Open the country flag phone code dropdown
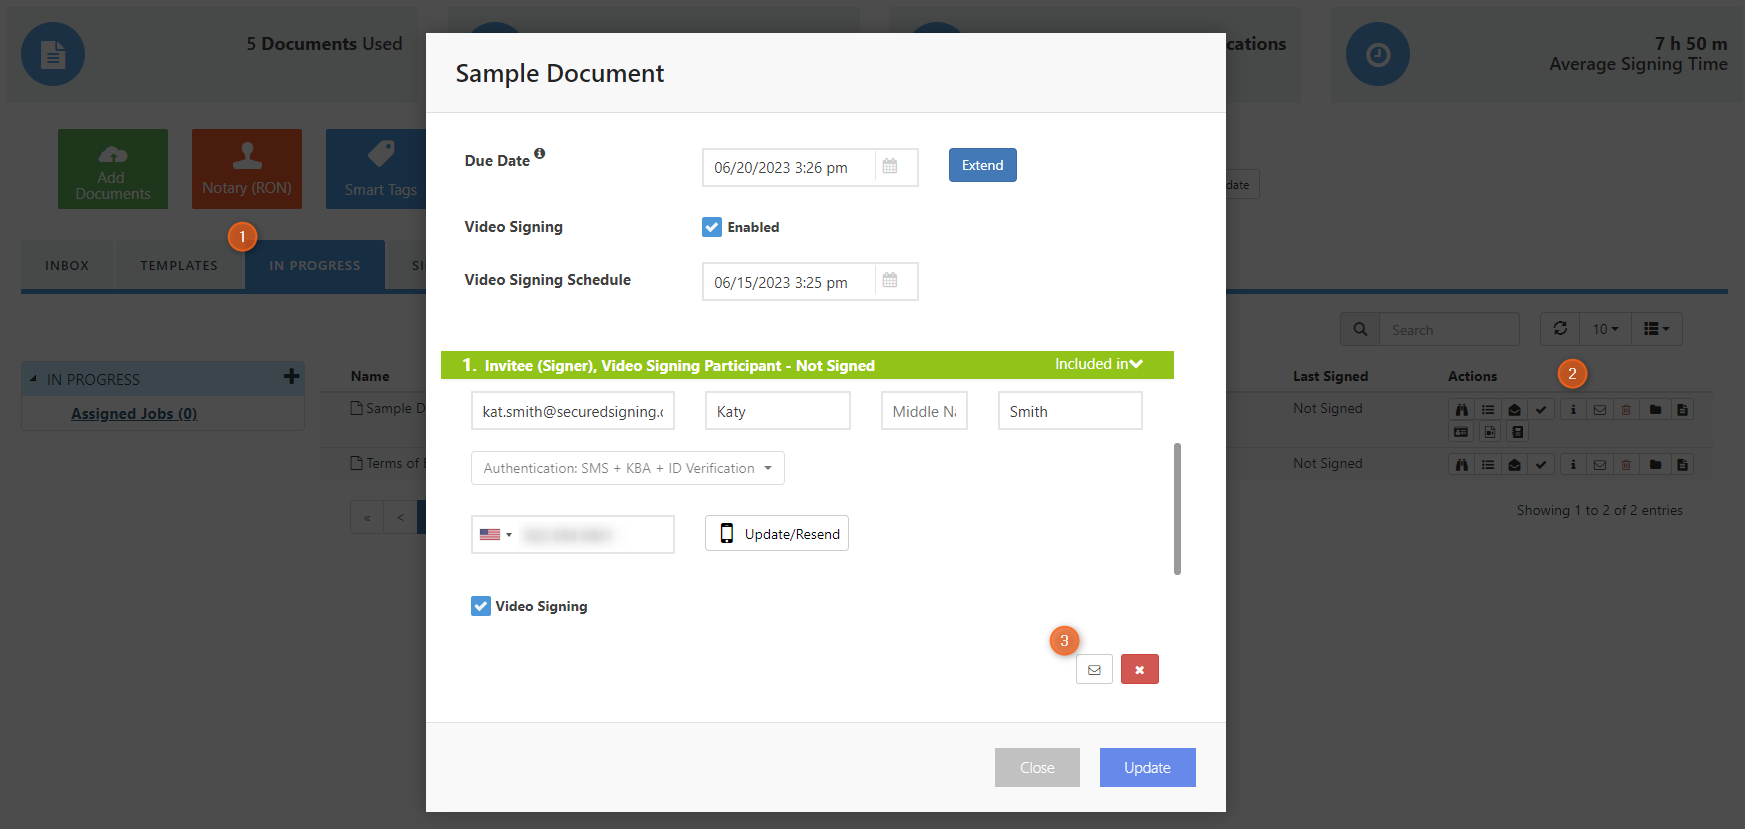 [x=495, y=534]
